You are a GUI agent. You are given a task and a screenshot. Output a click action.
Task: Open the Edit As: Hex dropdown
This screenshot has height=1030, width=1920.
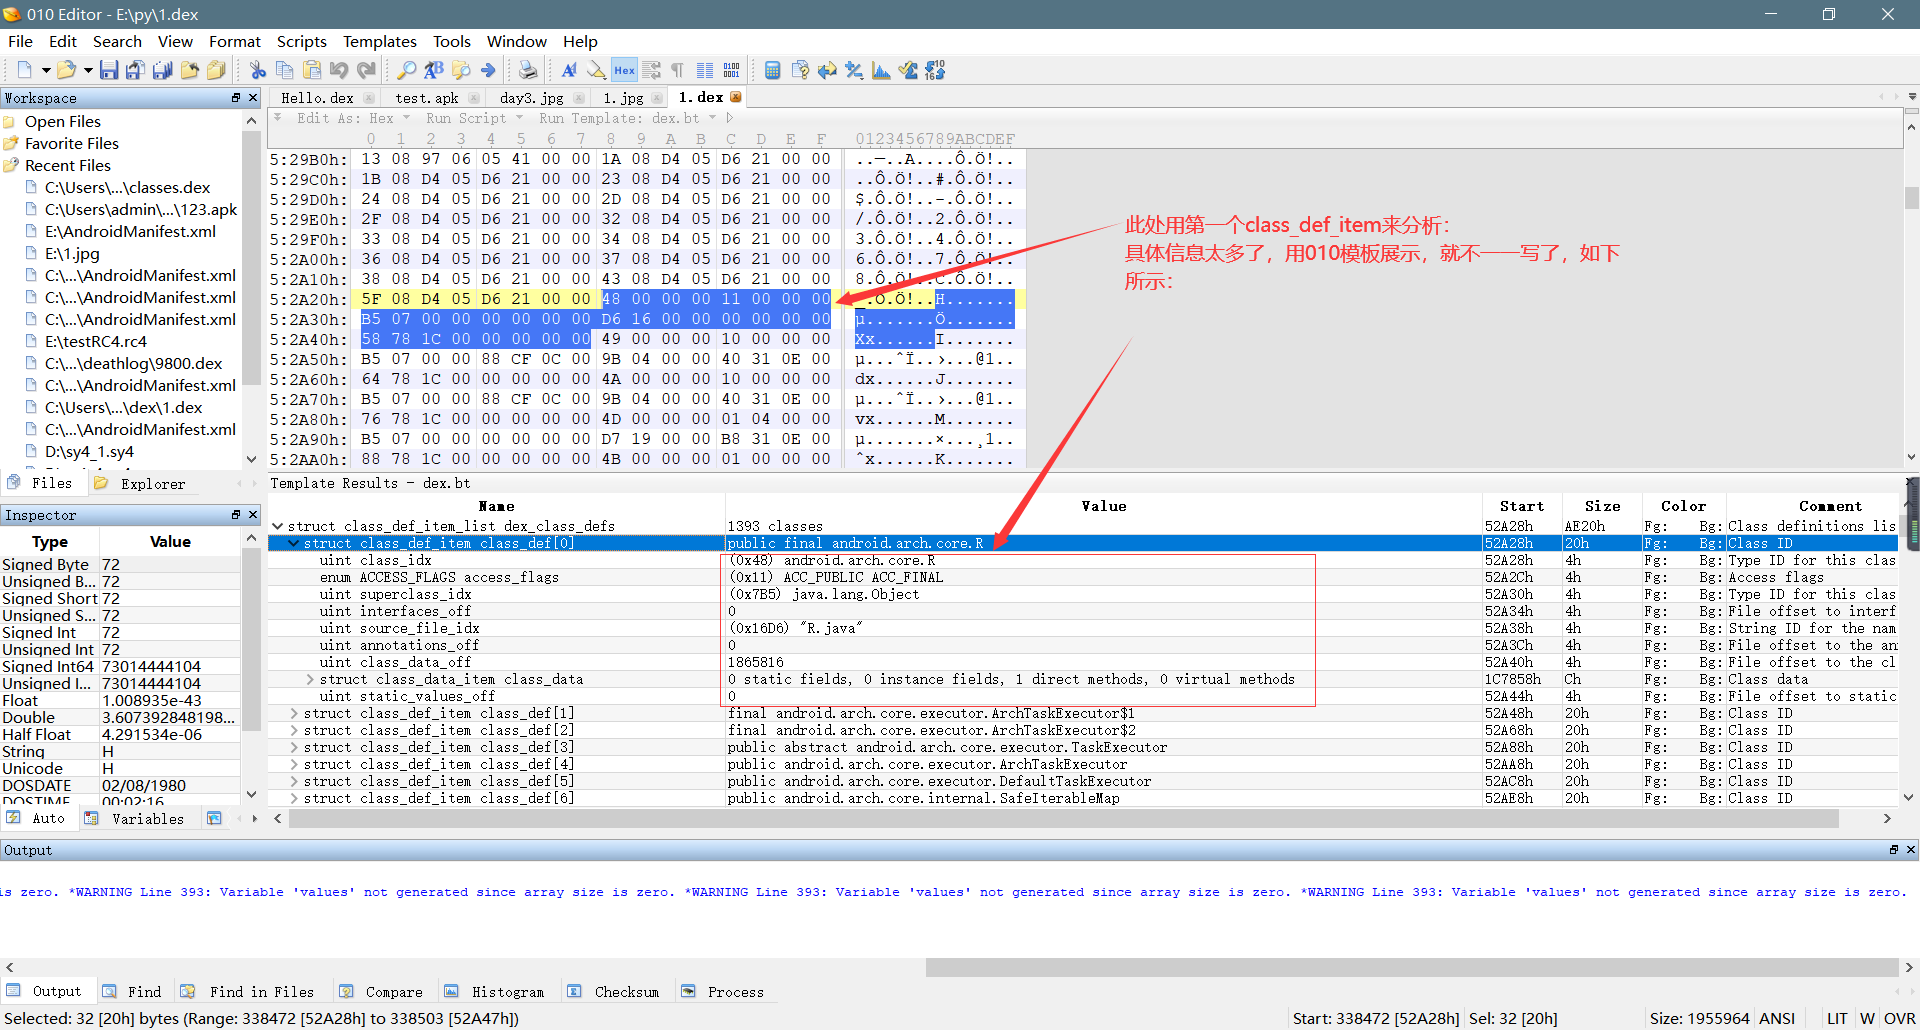[x=354, y=118]
